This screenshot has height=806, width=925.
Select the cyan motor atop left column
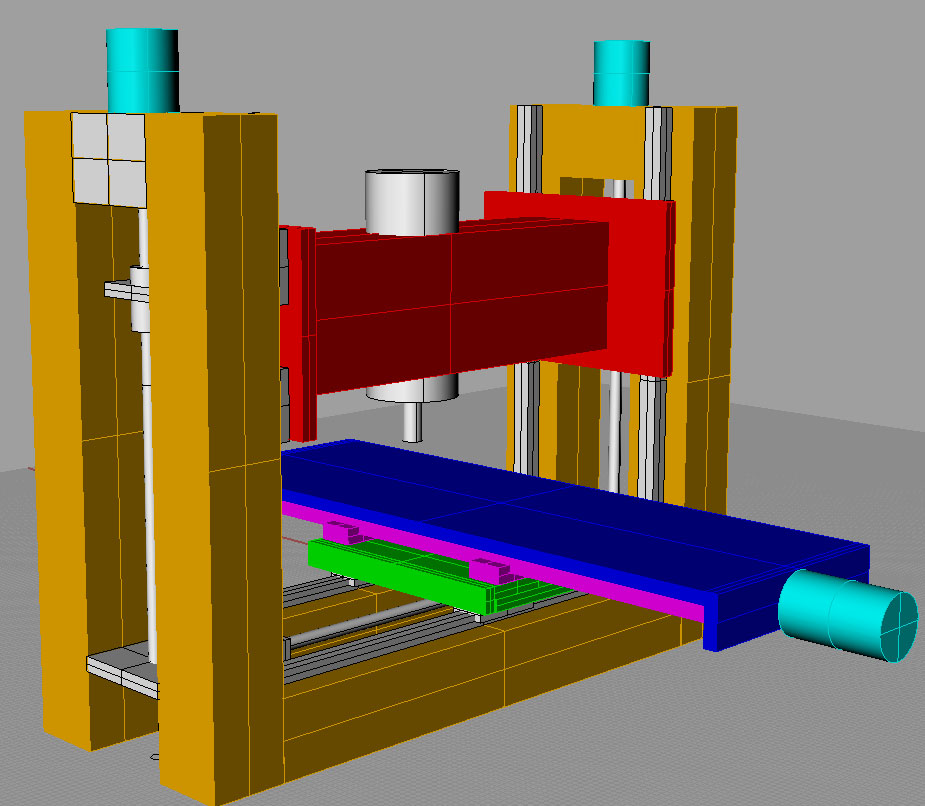pyautogui.click(x=142, y=70)
